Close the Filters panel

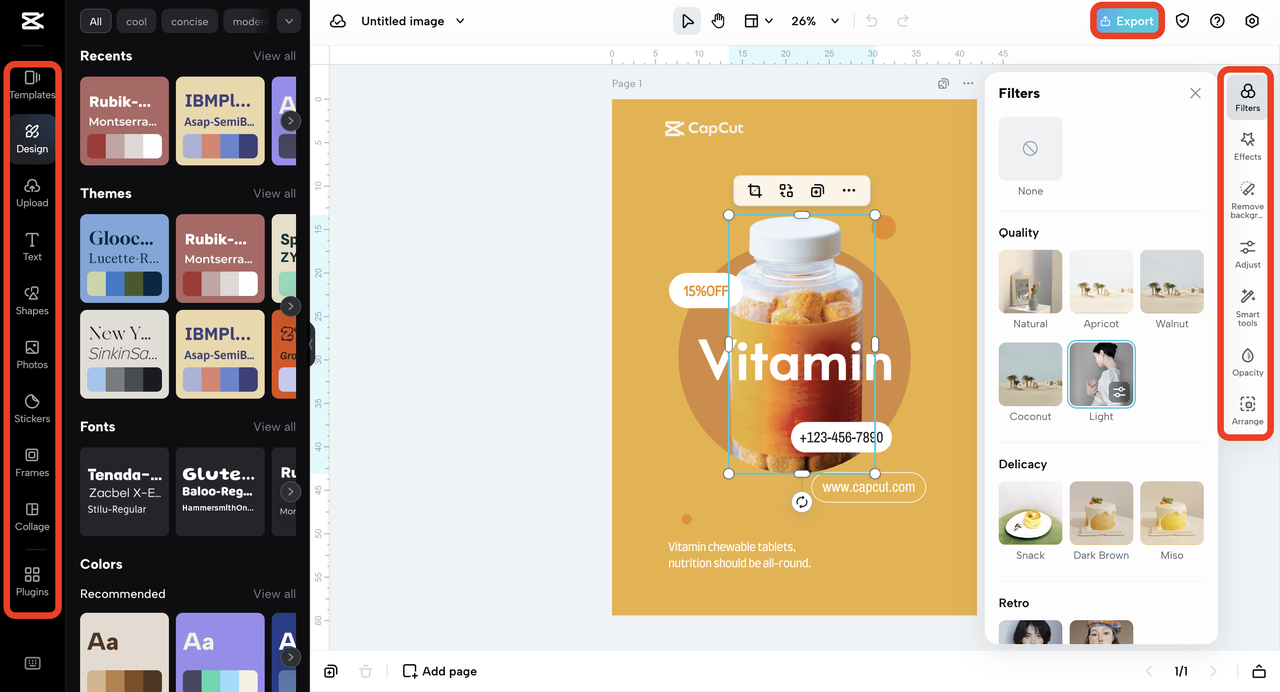[x=1195, y=93]
